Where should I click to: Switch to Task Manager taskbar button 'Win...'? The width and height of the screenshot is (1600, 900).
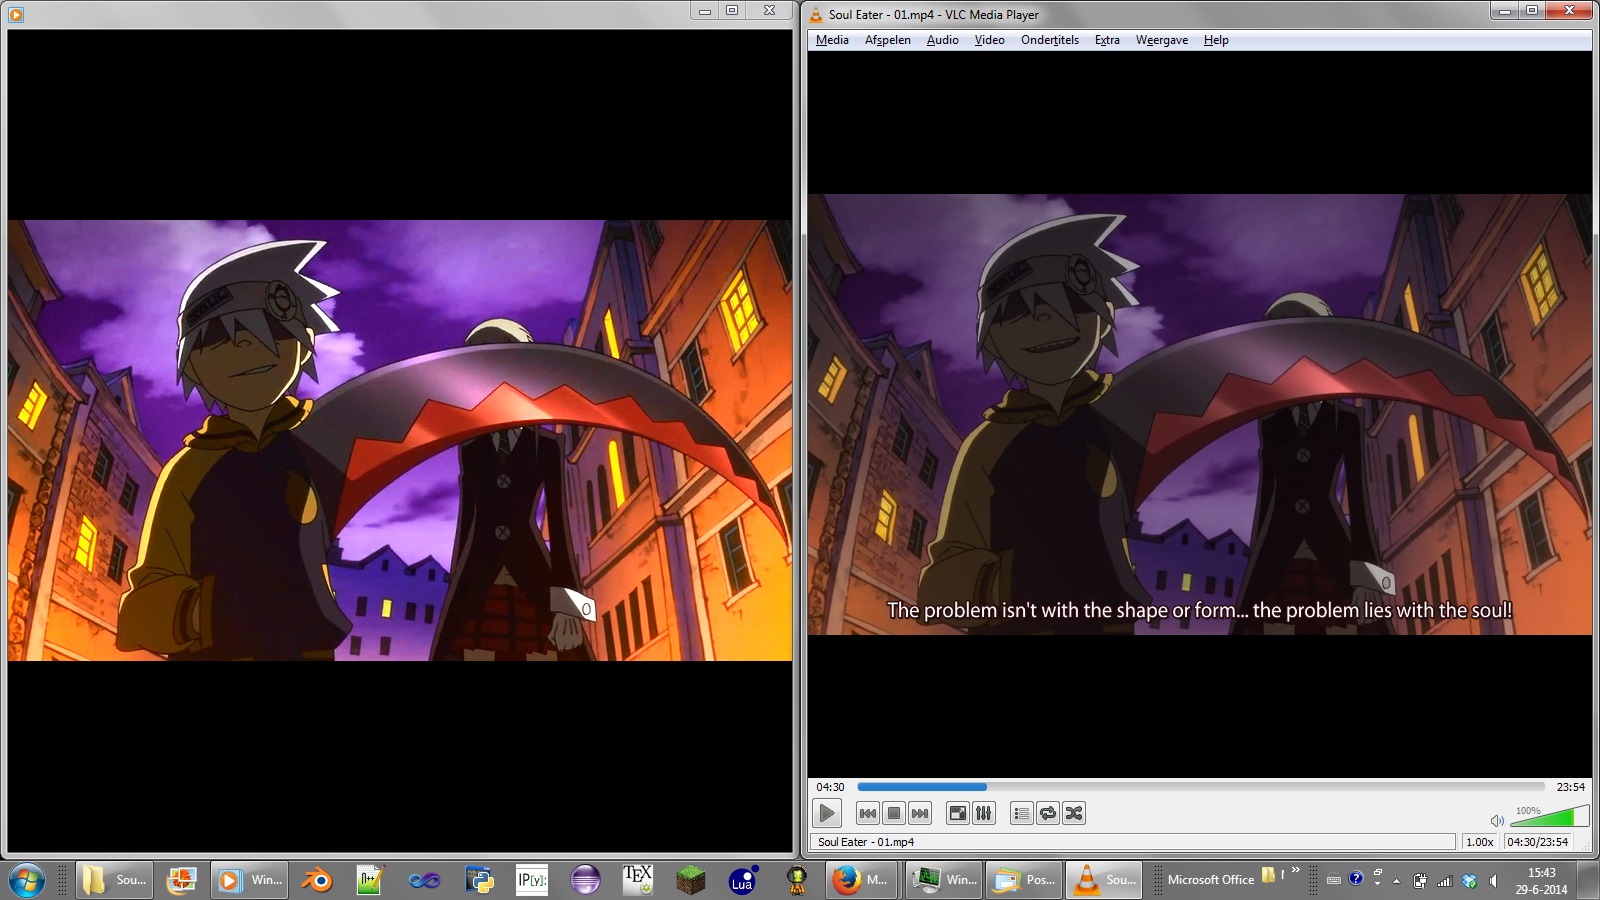coord(943,880)
